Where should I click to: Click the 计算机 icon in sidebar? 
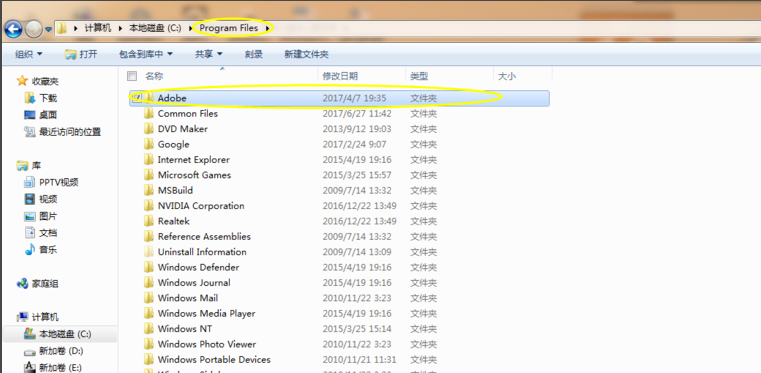click(x=22, y=317)
